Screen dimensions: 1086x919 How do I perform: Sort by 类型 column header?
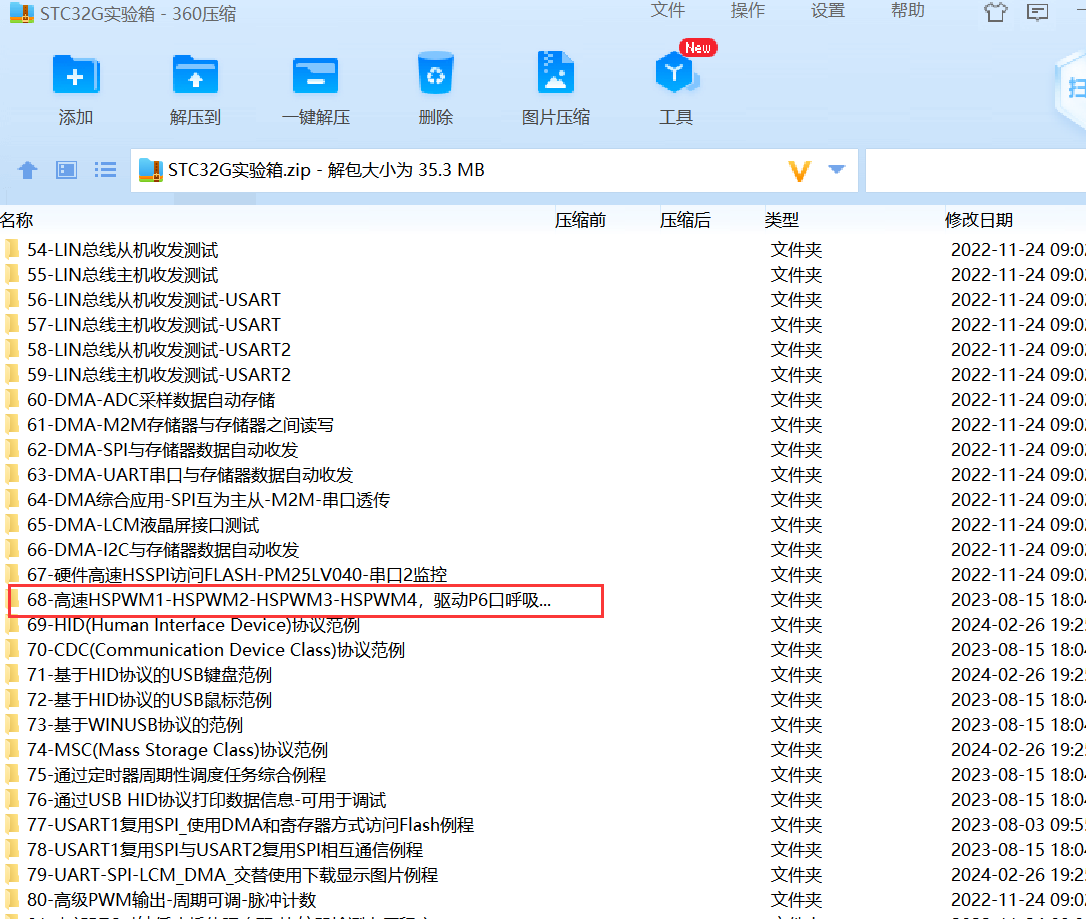pos(781,220)
